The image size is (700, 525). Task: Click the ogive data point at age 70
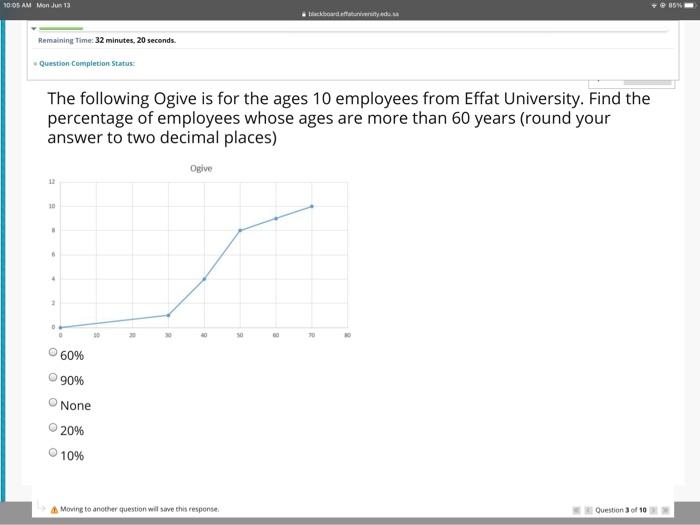click(x=312, y=206)
